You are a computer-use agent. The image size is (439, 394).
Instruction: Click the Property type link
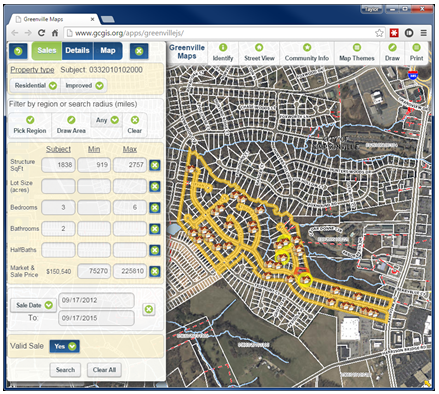(x=32, y=70)
